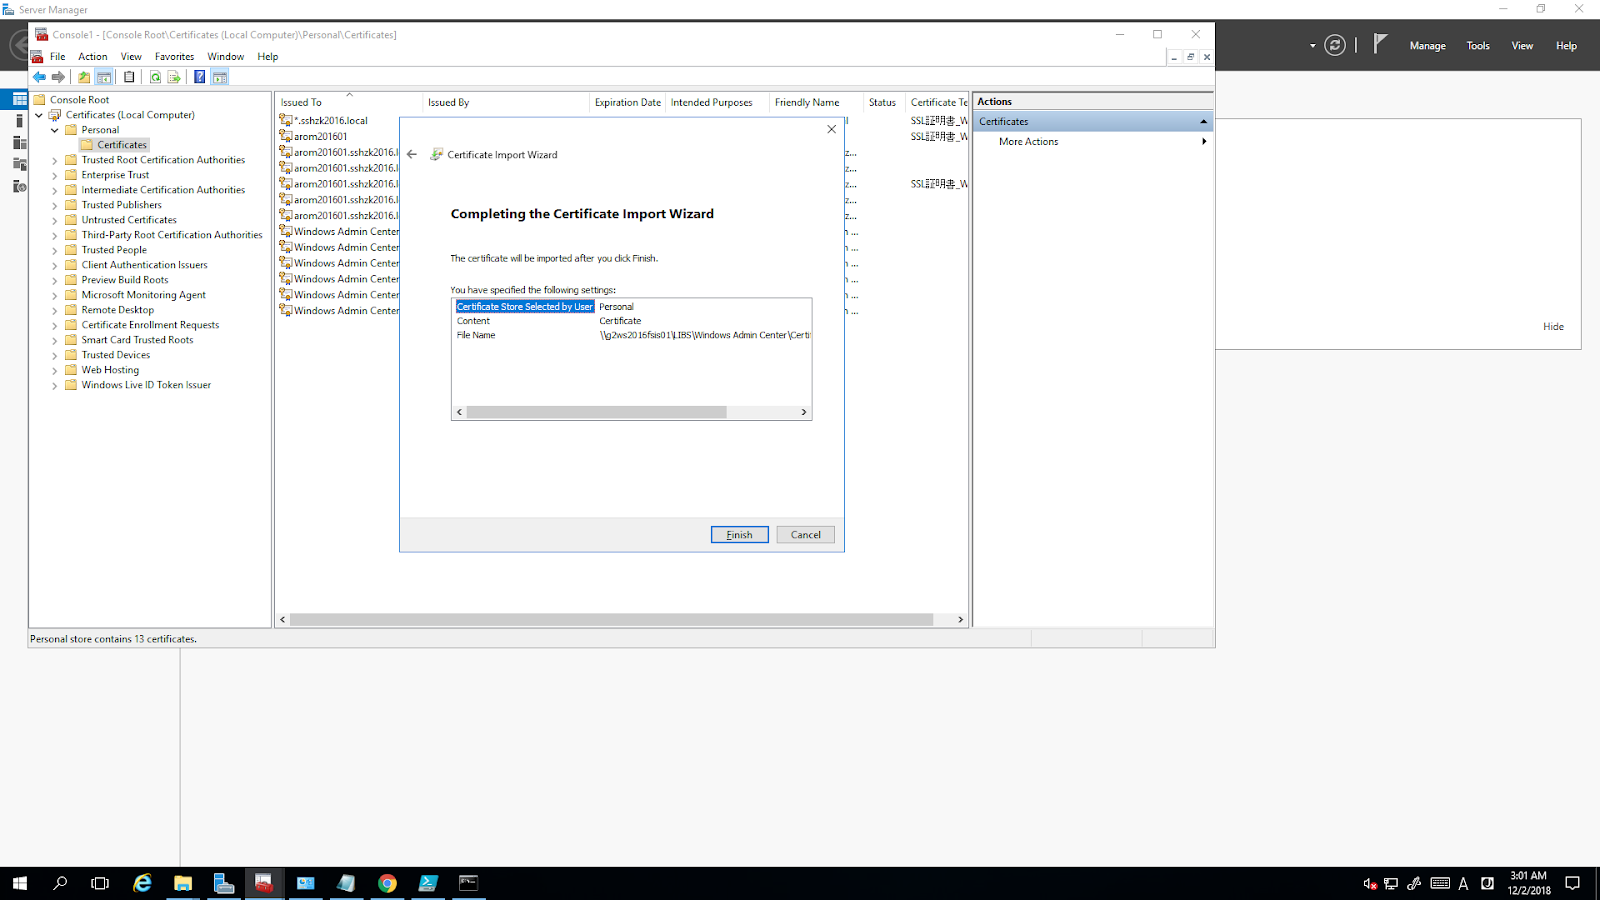
Task: Select the Web Hosting tree item
Action: tap(110, 369)
